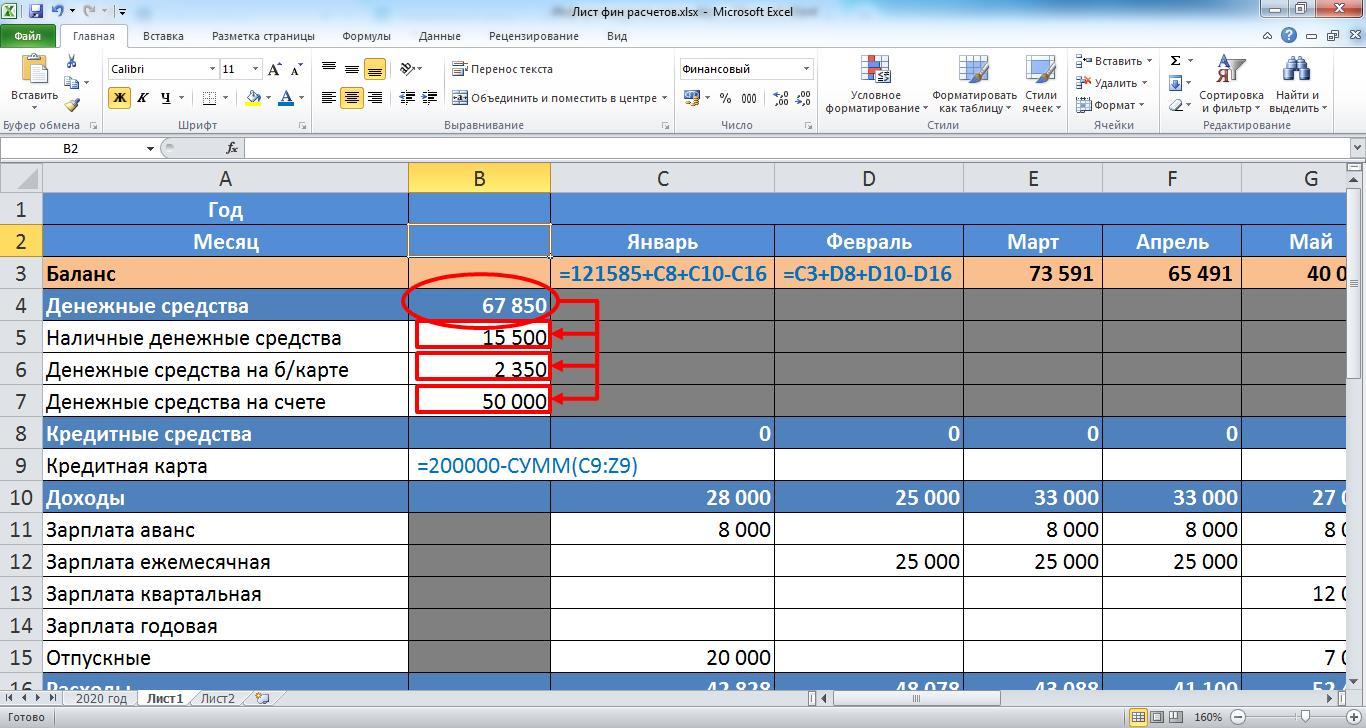
Task: Click the Fill down arrow icon
Action: tap(1176, 83)
